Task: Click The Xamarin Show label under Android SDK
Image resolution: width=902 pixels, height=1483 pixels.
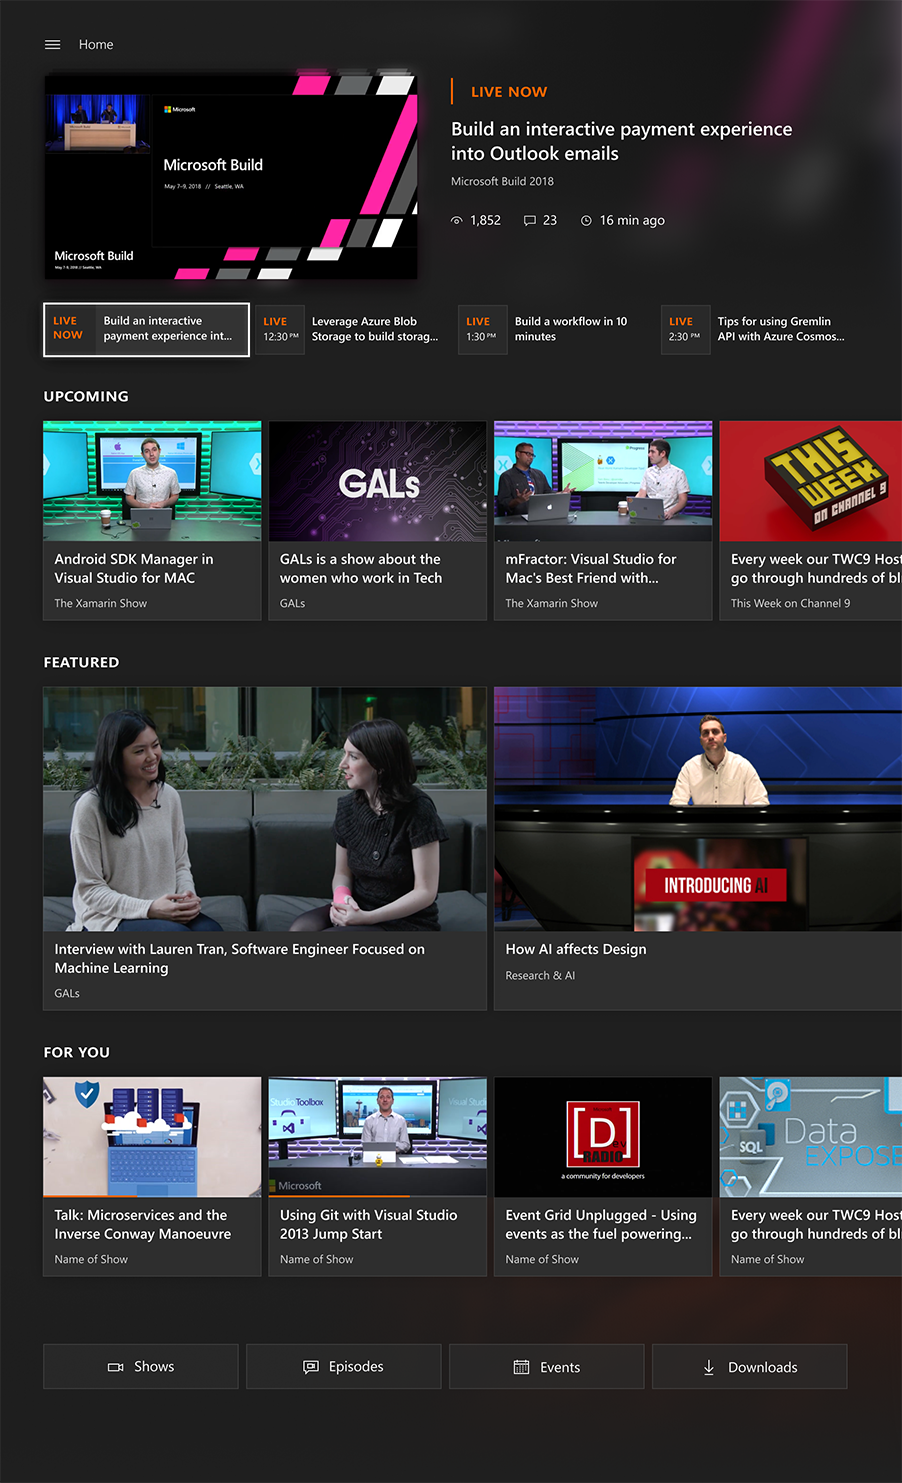Action: pos(100,603)
